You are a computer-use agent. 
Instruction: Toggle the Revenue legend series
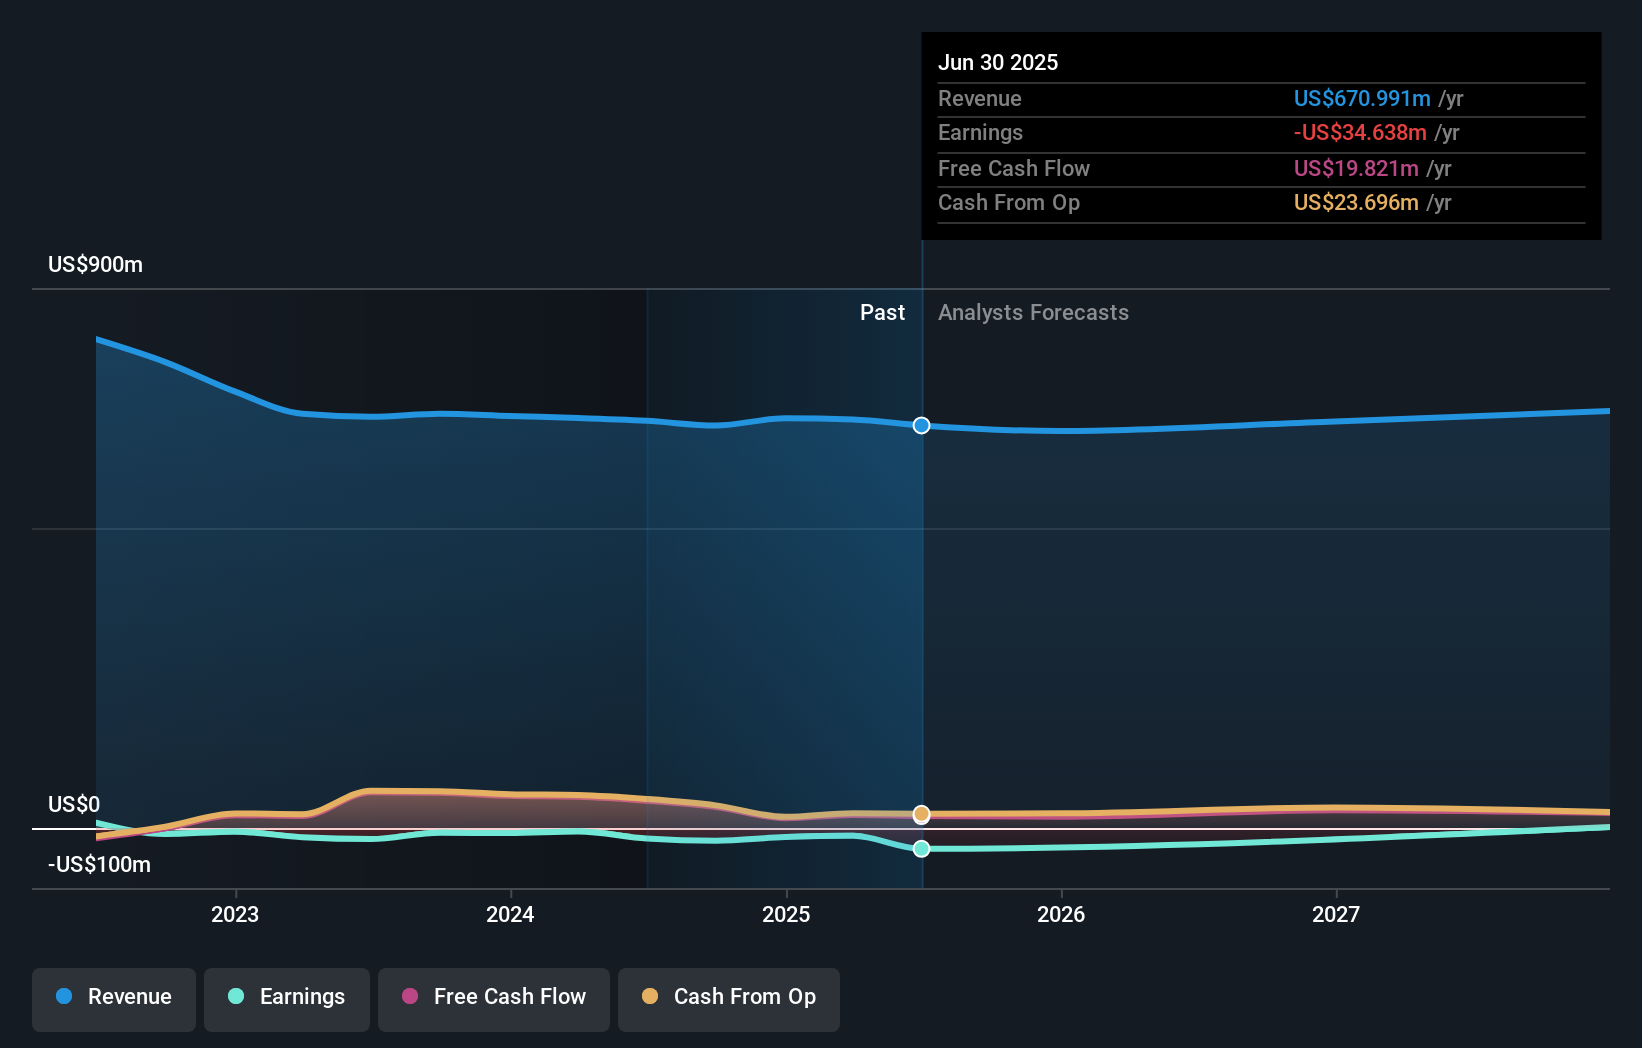[x=114, y=999]
